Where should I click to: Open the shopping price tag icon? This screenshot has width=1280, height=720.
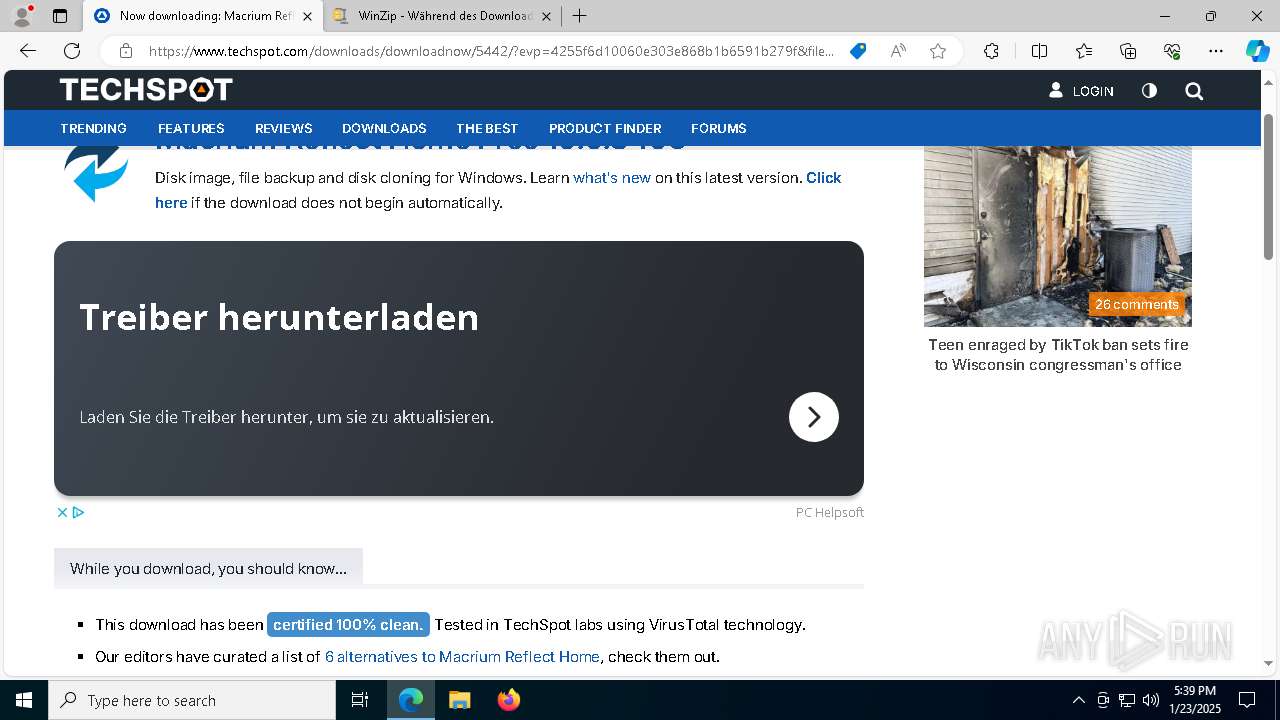[x=858, y=51]
